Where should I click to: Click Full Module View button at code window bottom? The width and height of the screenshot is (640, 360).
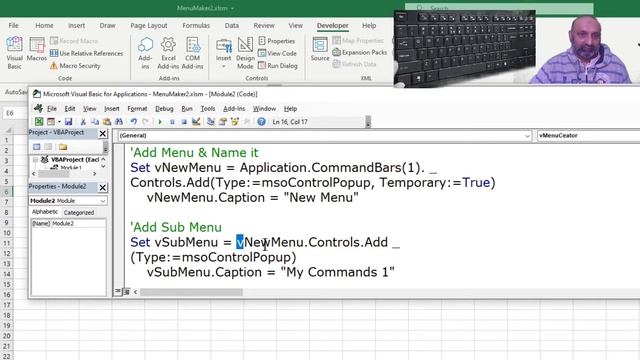point(127,291)
